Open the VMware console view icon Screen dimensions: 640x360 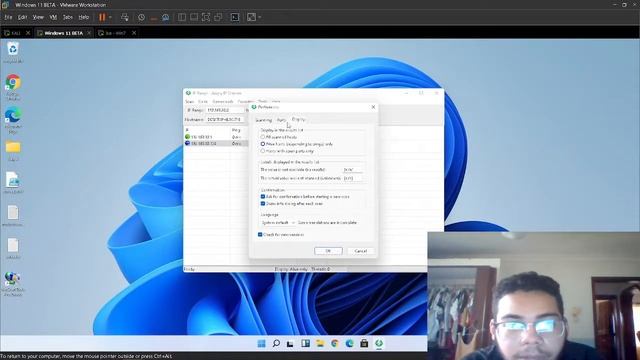coord(235,17)
